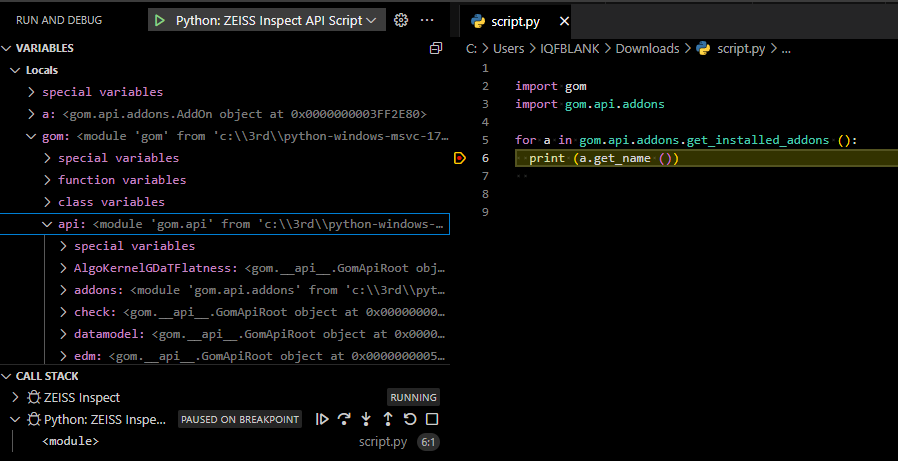The height and width of the screenshot is (461, 898).
Task: Collapse the Locals variables group
Action: [15, 70]
